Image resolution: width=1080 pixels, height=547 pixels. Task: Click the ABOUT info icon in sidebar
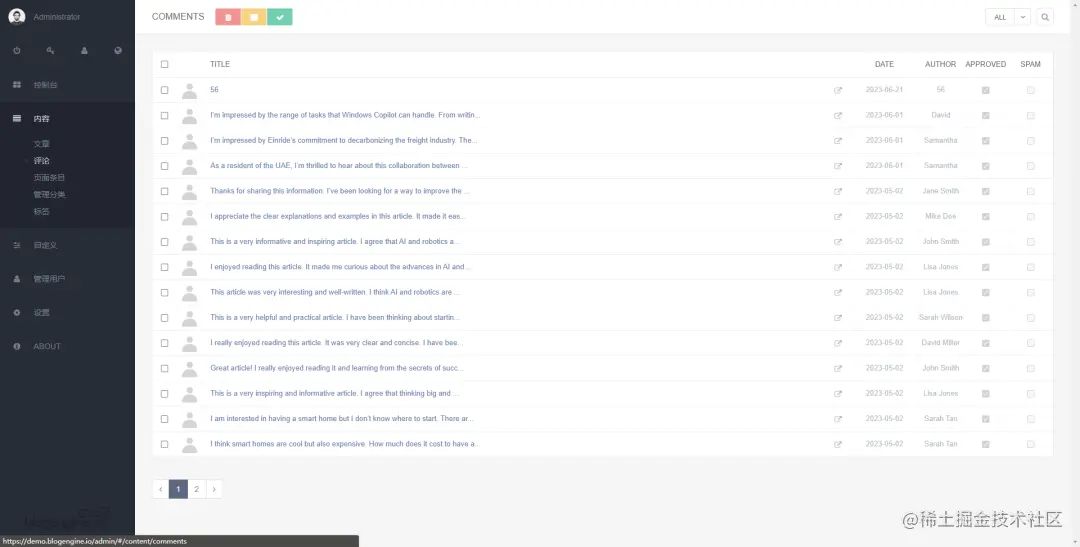click(x=17, y=347)
